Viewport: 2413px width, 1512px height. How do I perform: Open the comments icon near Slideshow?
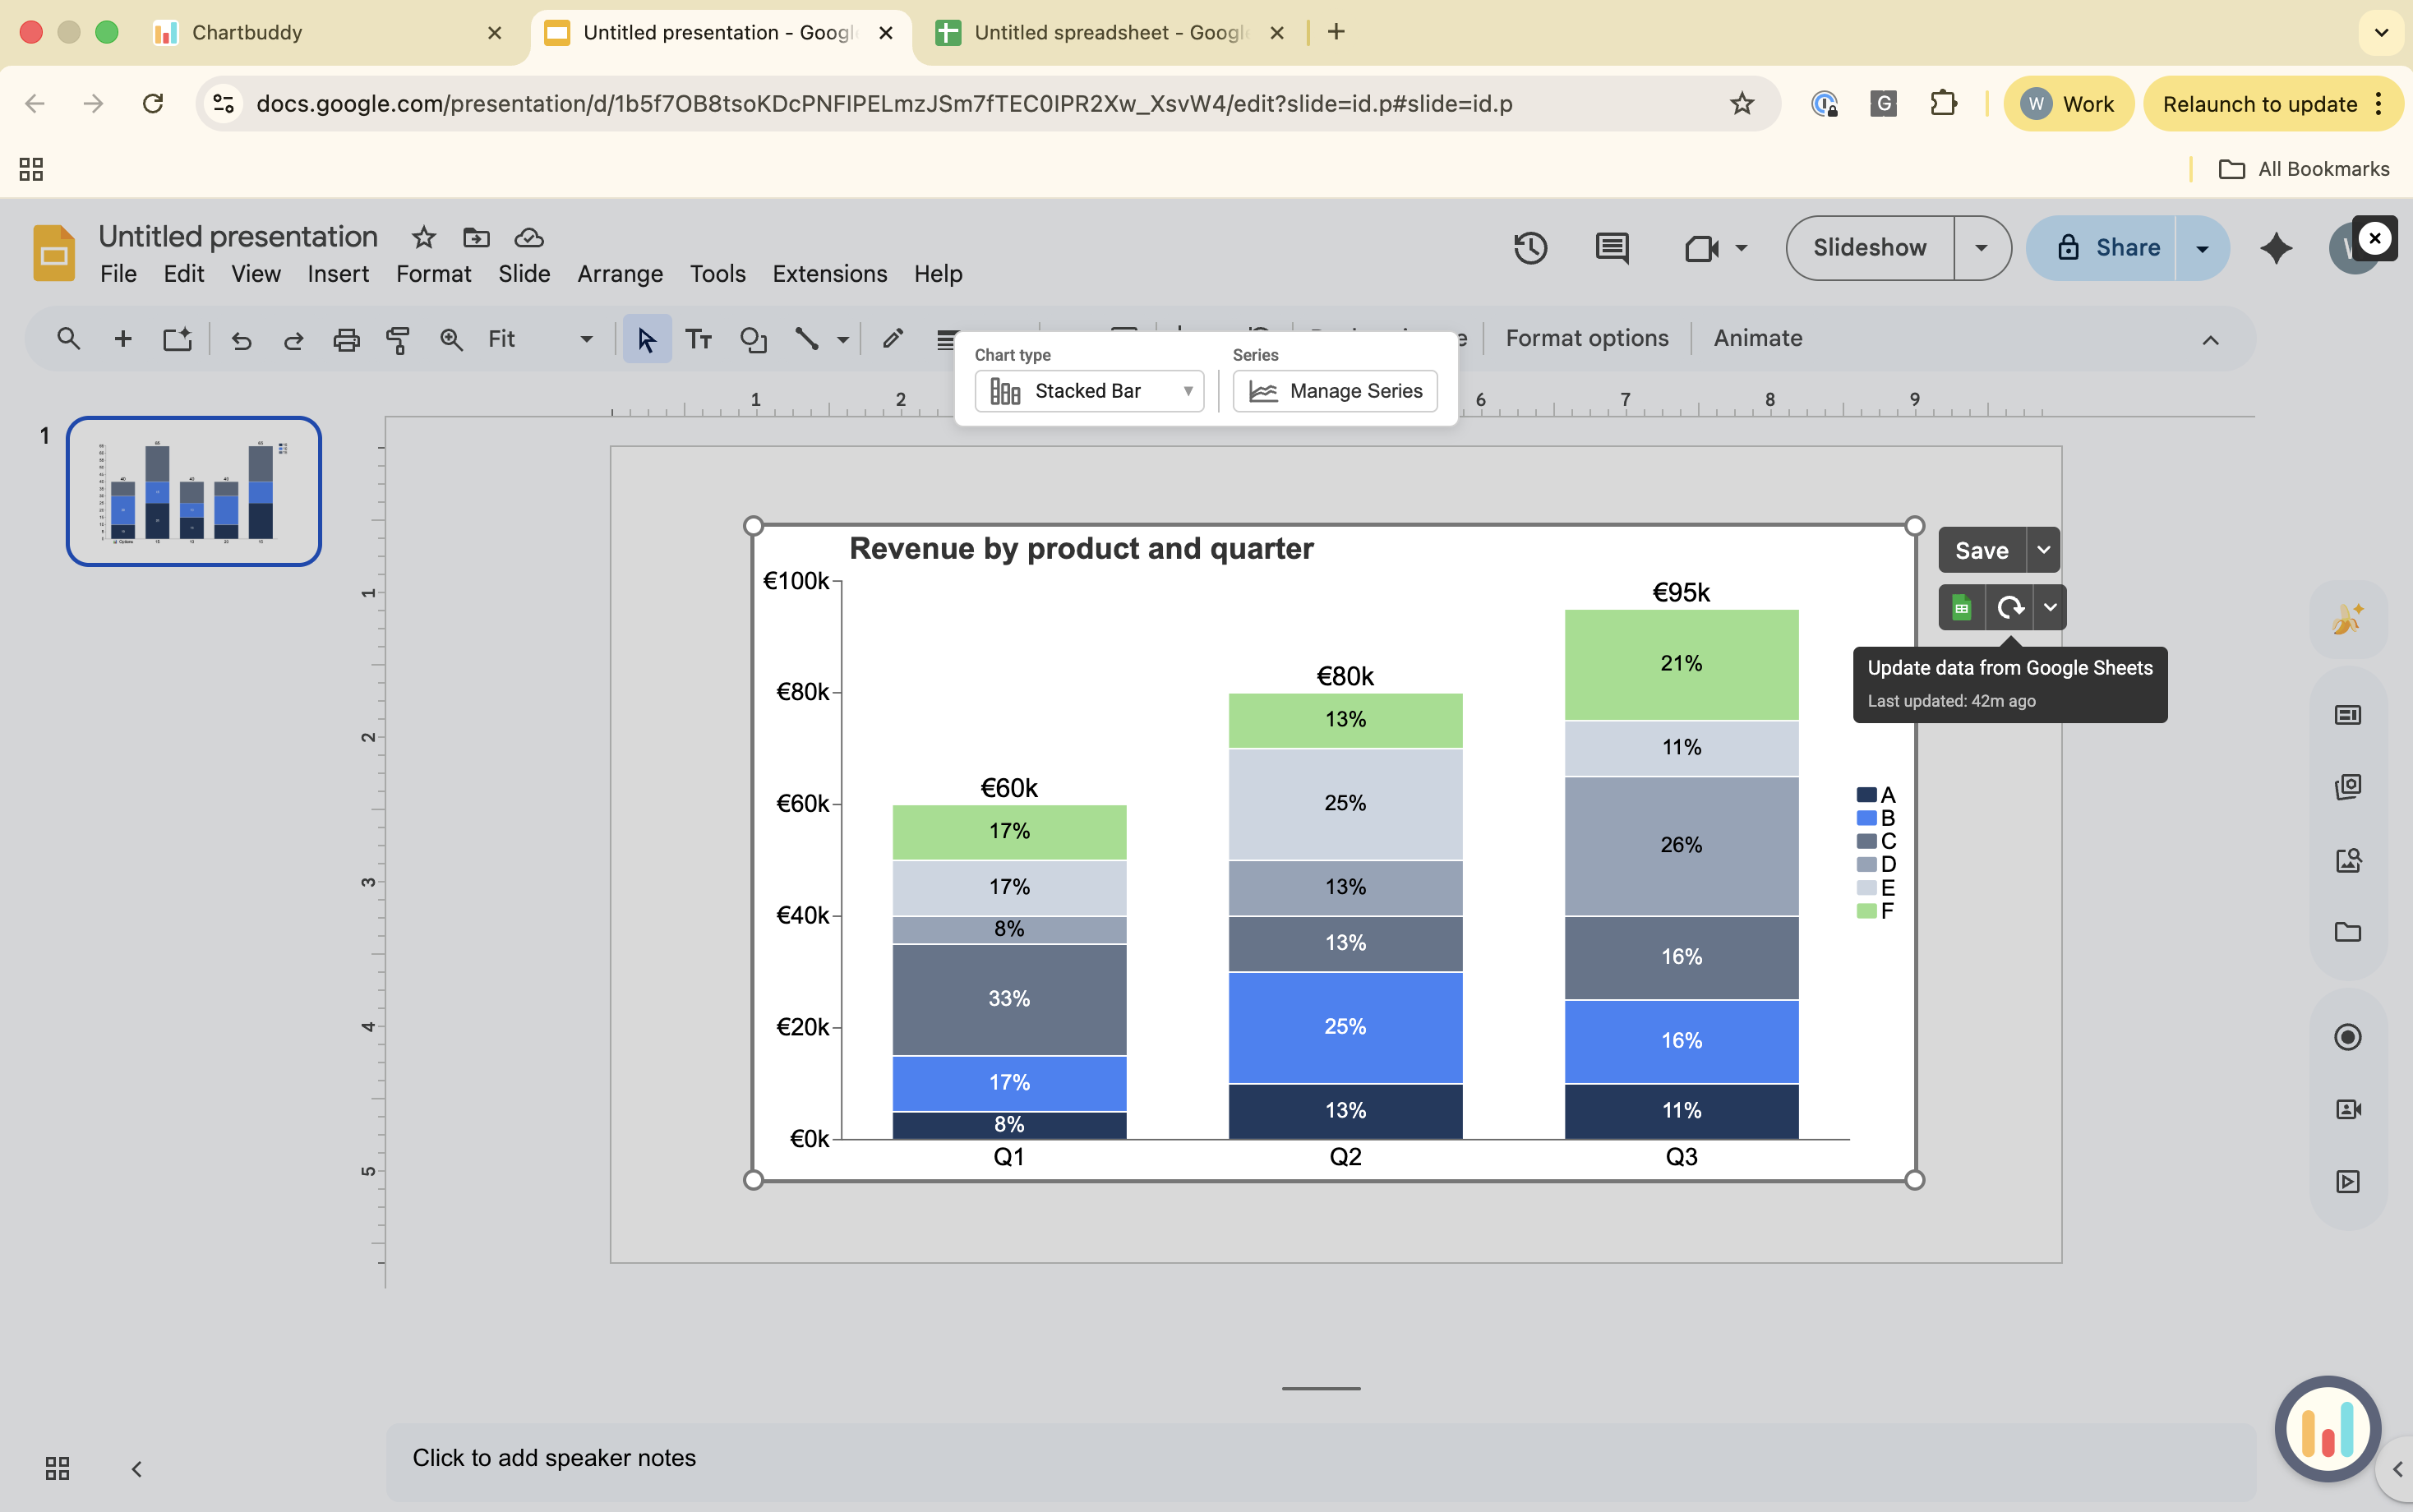[1610, 247]
